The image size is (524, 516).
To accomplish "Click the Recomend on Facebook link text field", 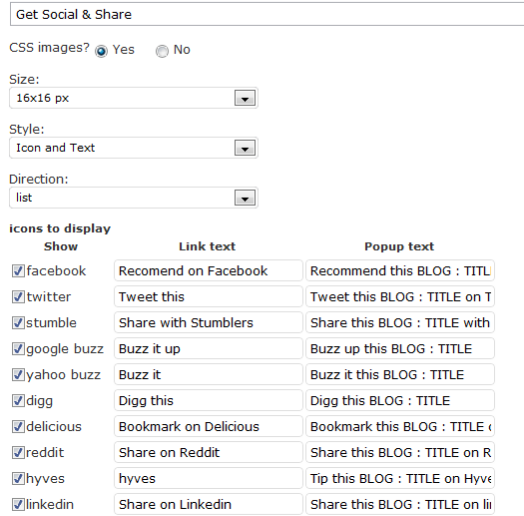I will pyautogui.click(x=208, y=271).
